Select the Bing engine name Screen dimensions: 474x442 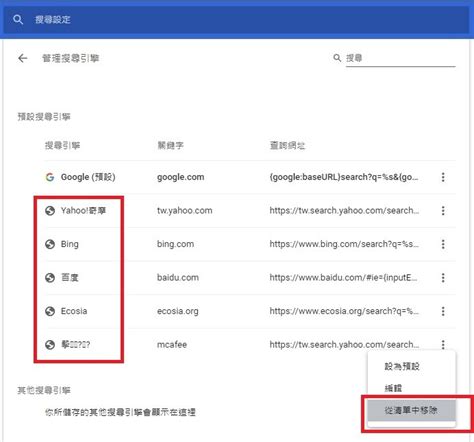click(70, 244)
